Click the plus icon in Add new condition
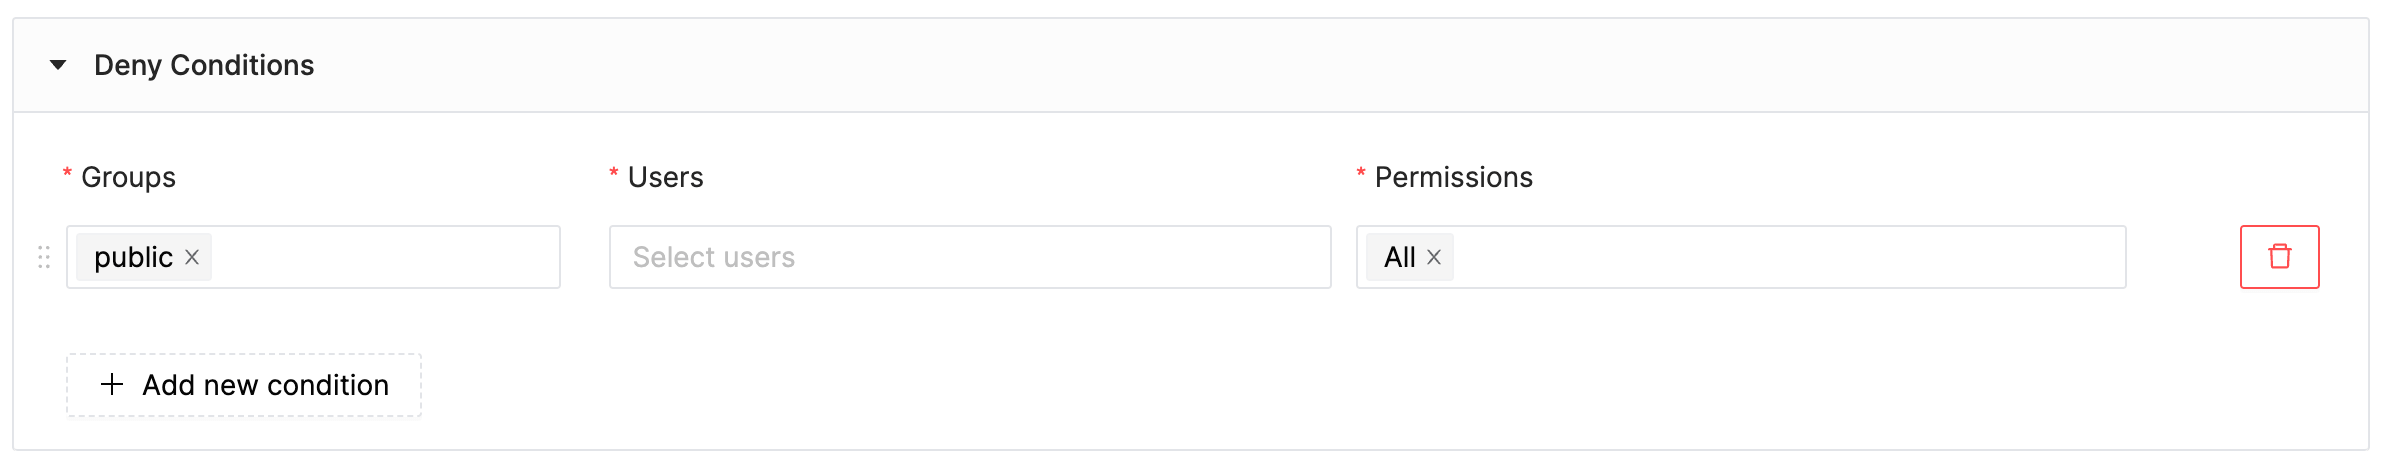The image size is (2388, 464). pyautogui.click(x=112, y=384)
